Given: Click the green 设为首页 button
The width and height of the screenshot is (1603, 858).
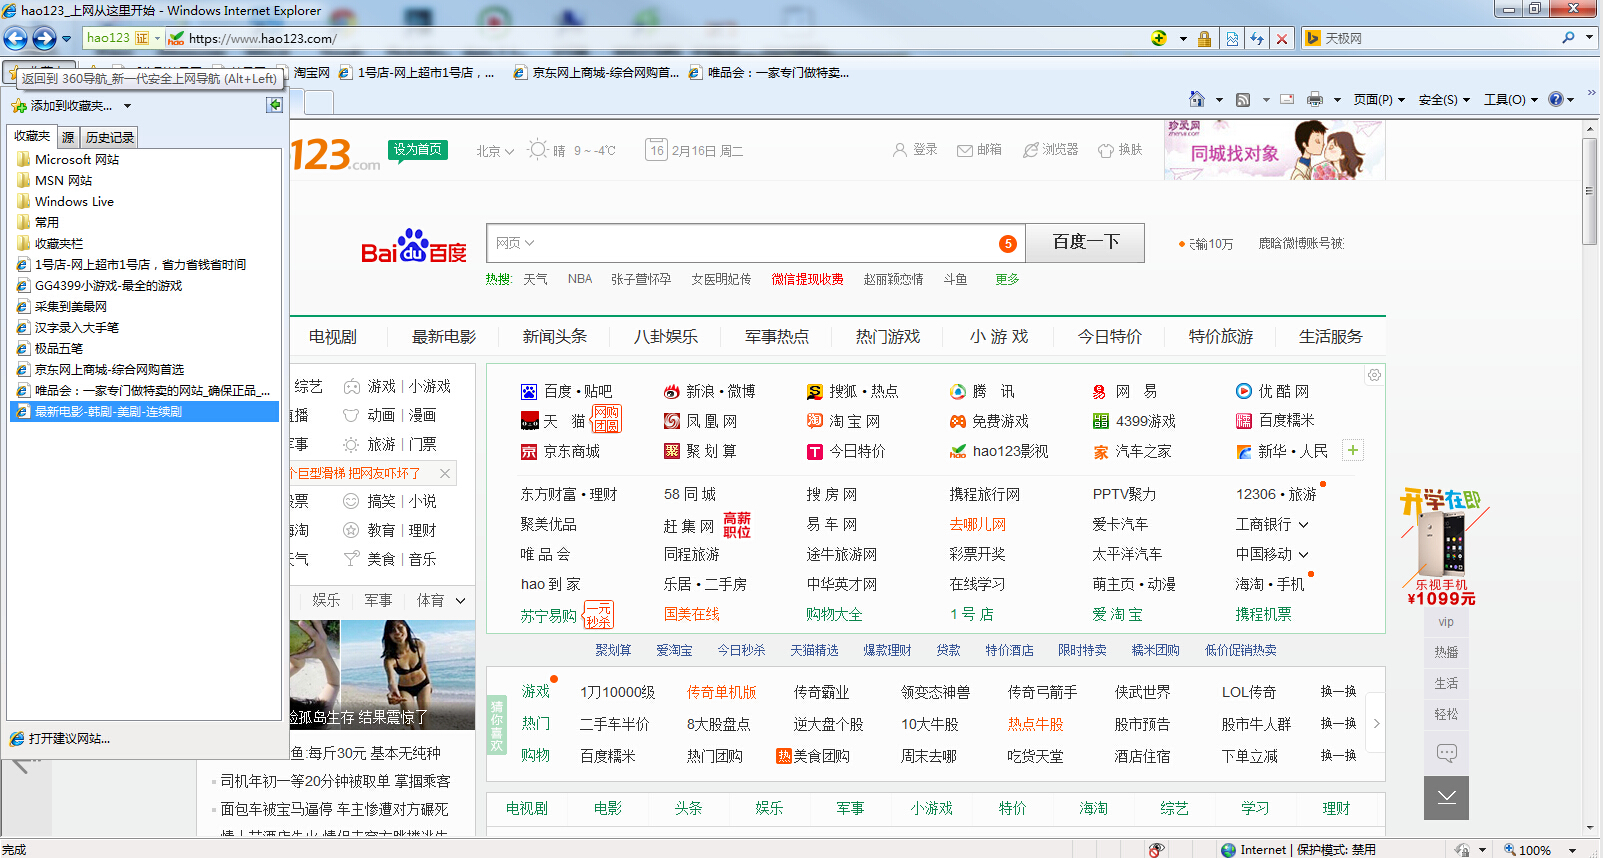Looking at the screenshot, I should click(417, 149).
